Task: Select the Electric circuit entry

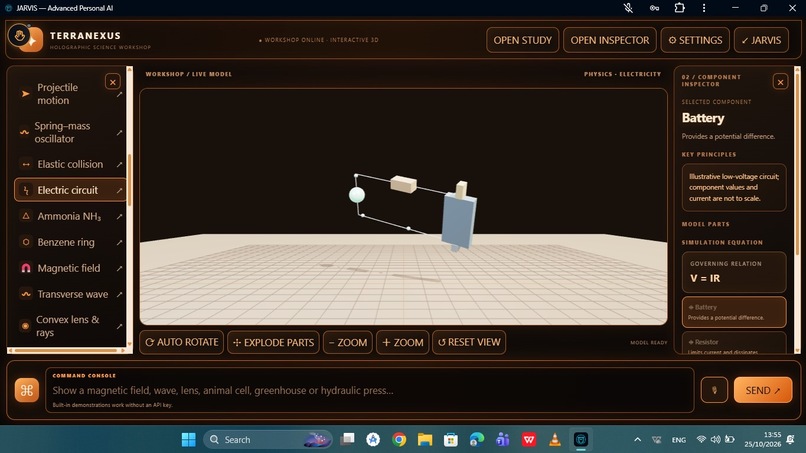Action: (x=69, y=190)
